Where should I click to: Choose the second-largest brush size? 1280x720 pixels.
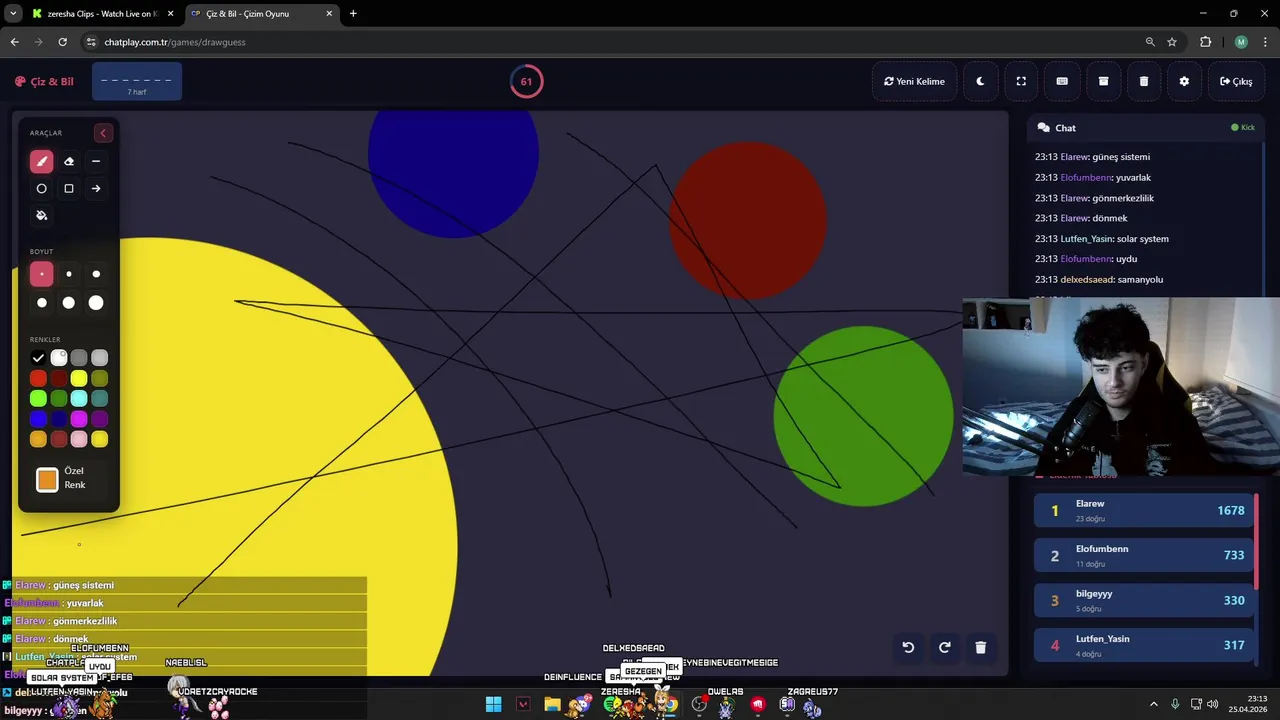(x=69, y=302)
